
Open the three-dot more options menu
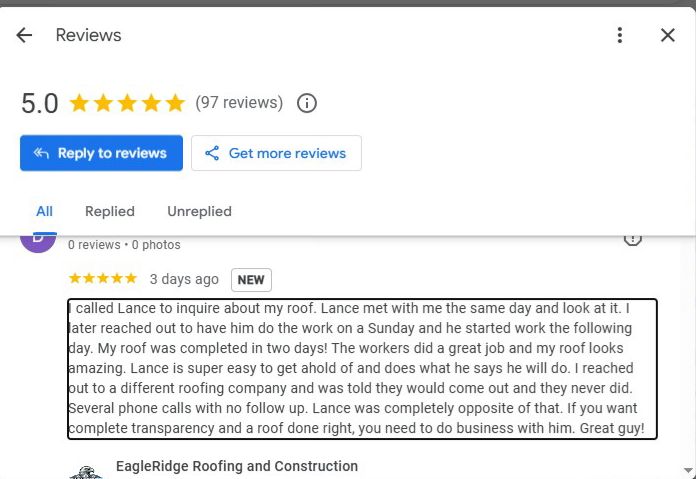[x=620, y=35]
